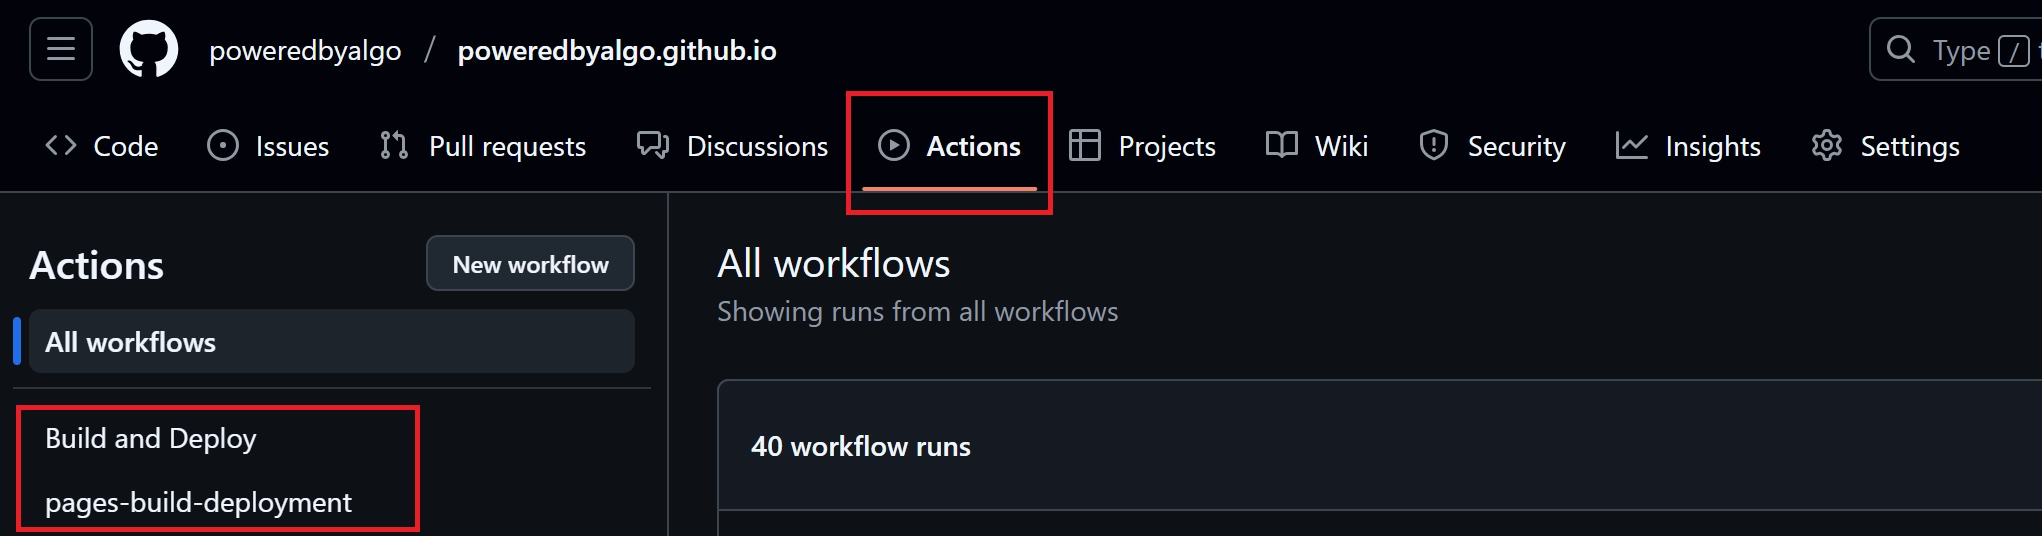
Task: Click the GitHub Octocat logo
Action: [149, 50]
